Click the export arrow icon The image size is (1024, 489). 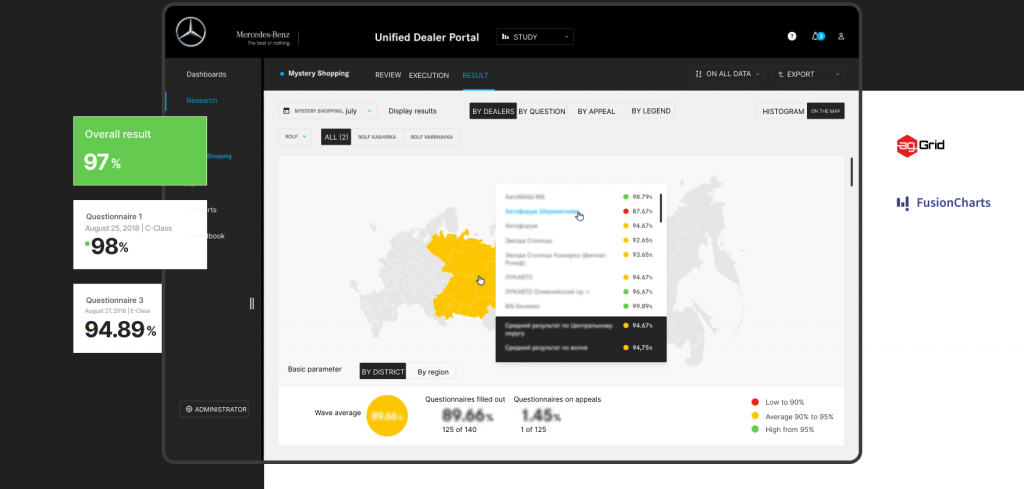[x=780, y=74]
